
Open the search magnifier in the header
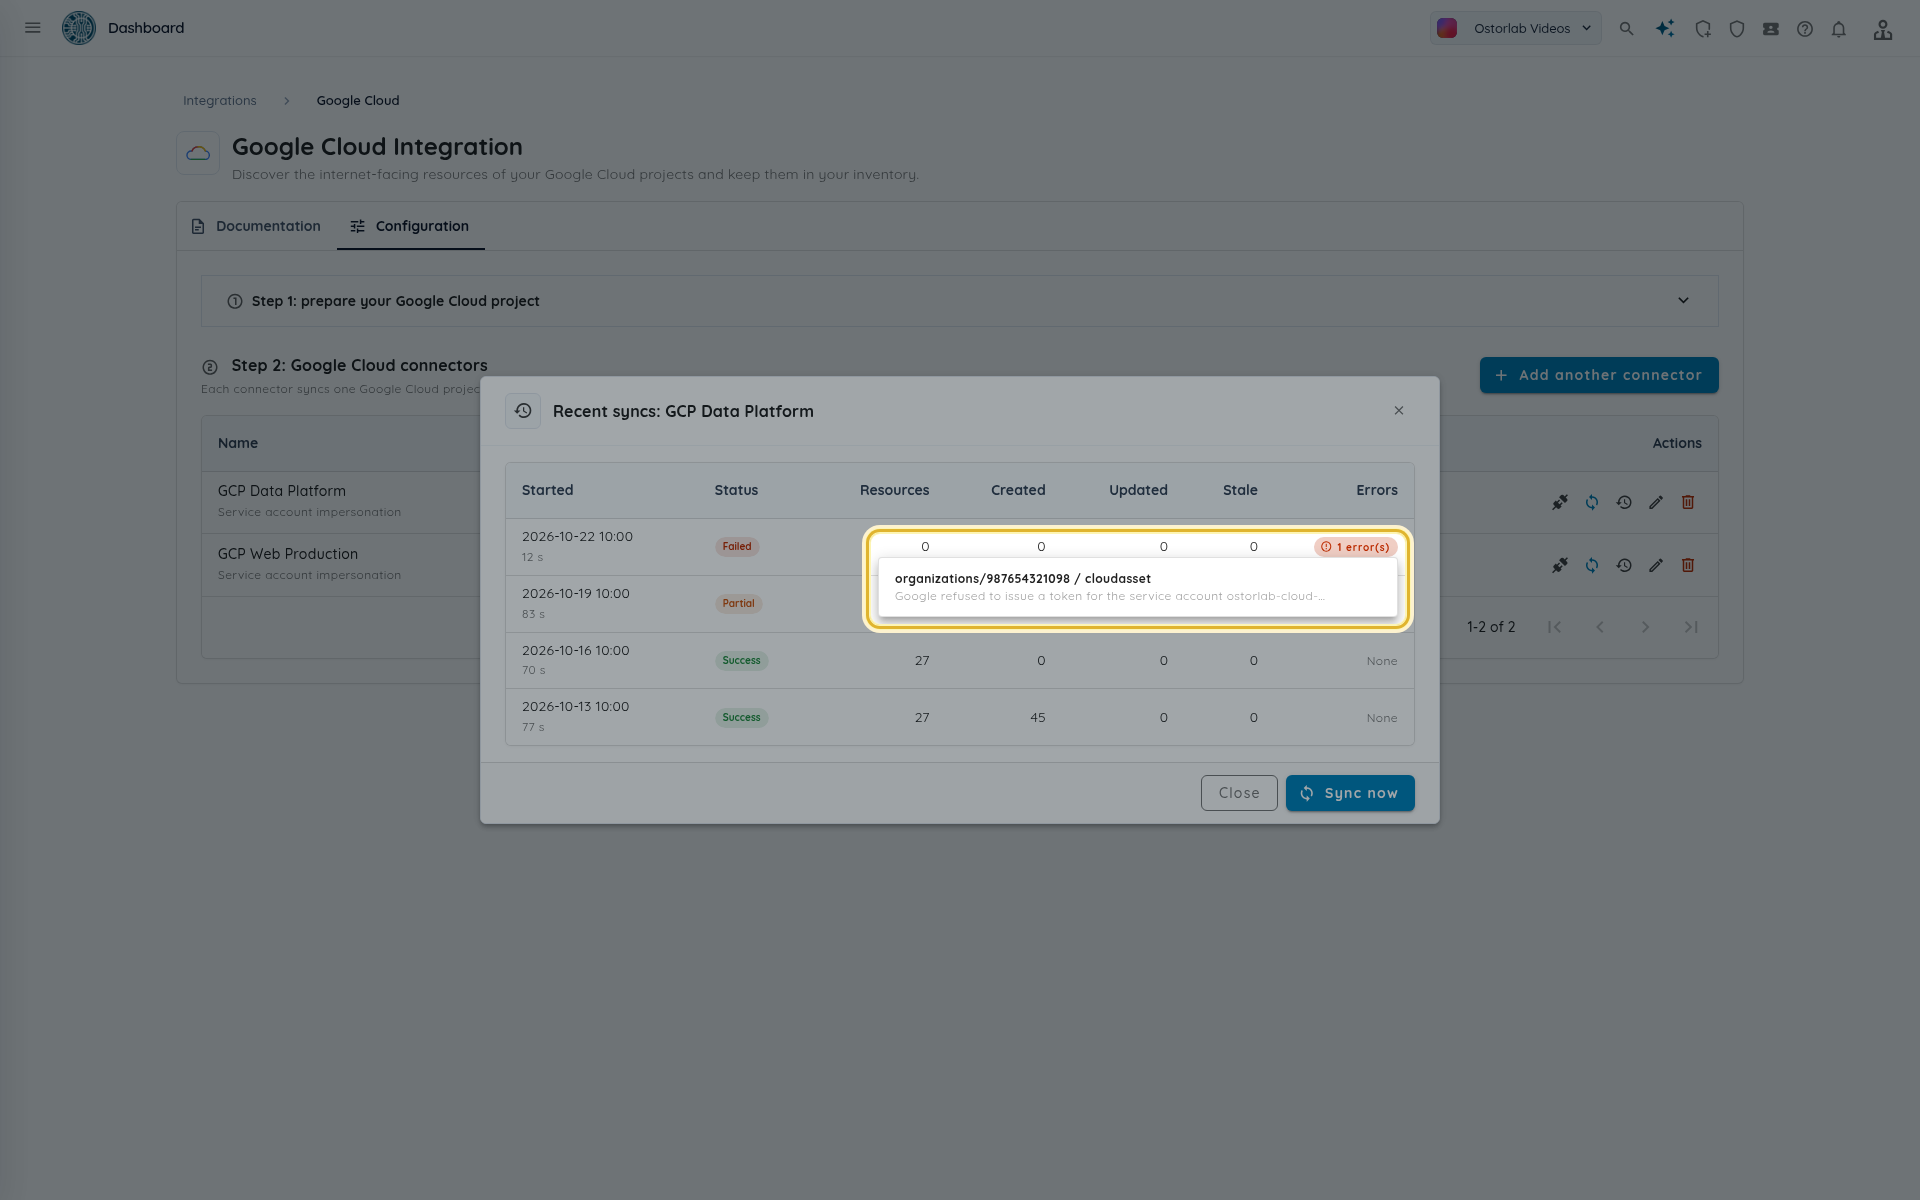(1627, 29)
